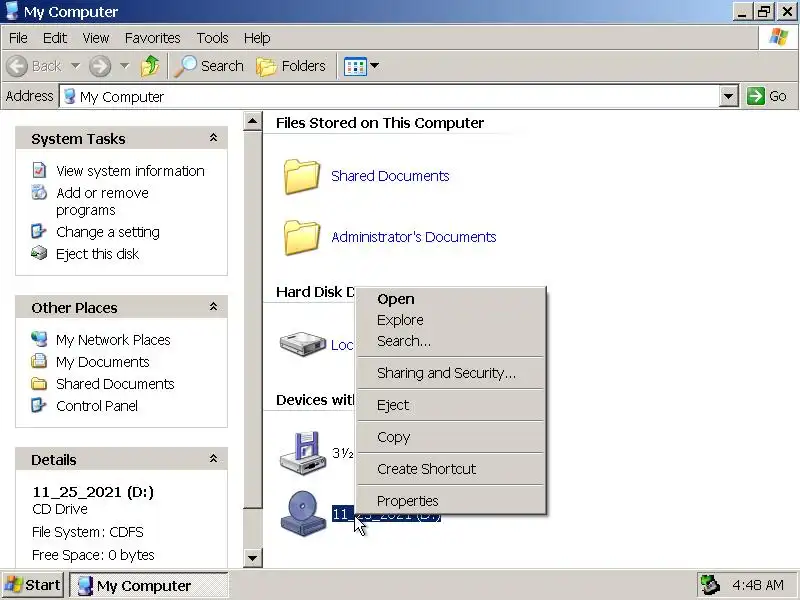Click Eject this disk link
The height and width of the screenshot is (600, 800).
coord(97,254)
